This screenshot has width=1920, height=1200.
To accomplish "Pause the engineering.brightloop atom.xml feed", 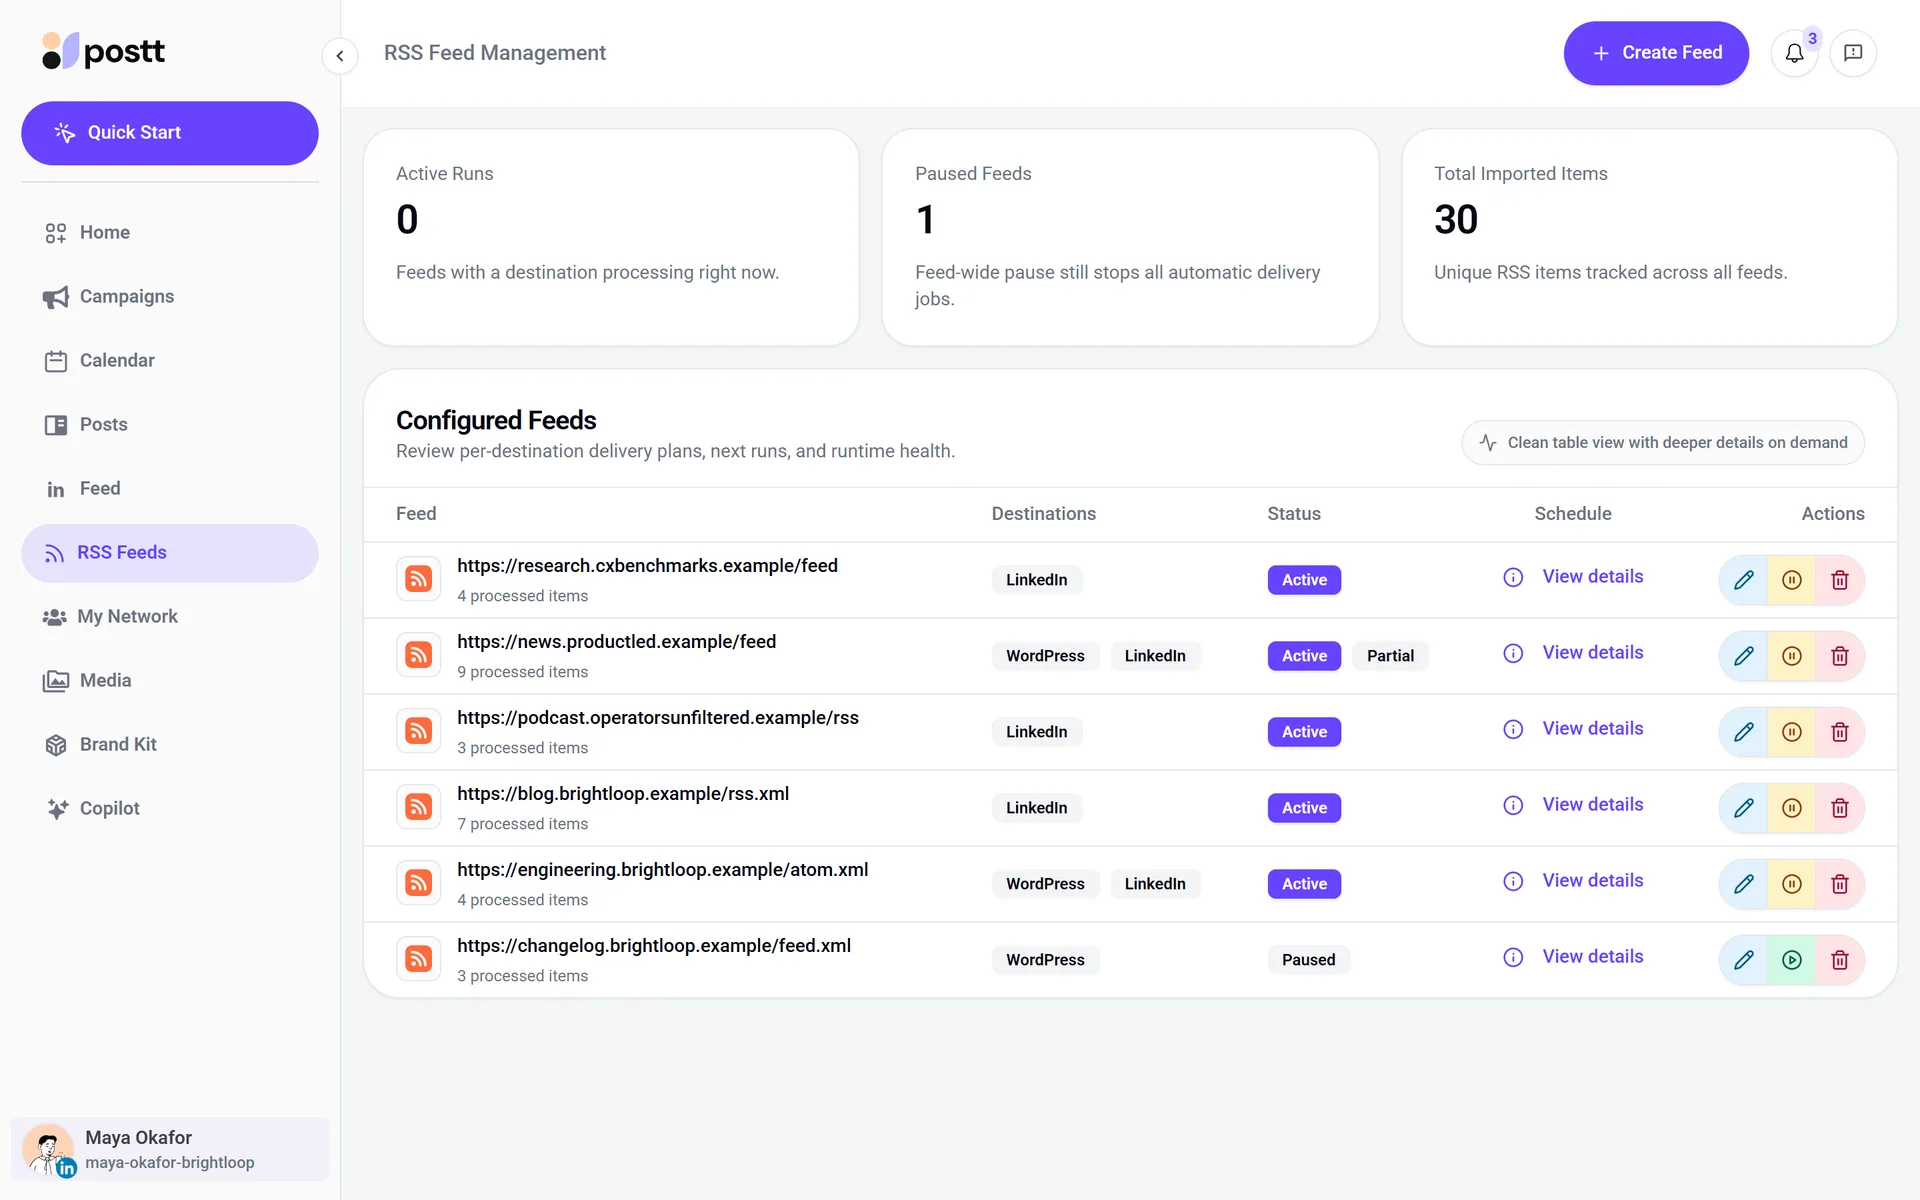I will tap(1791, 884).
